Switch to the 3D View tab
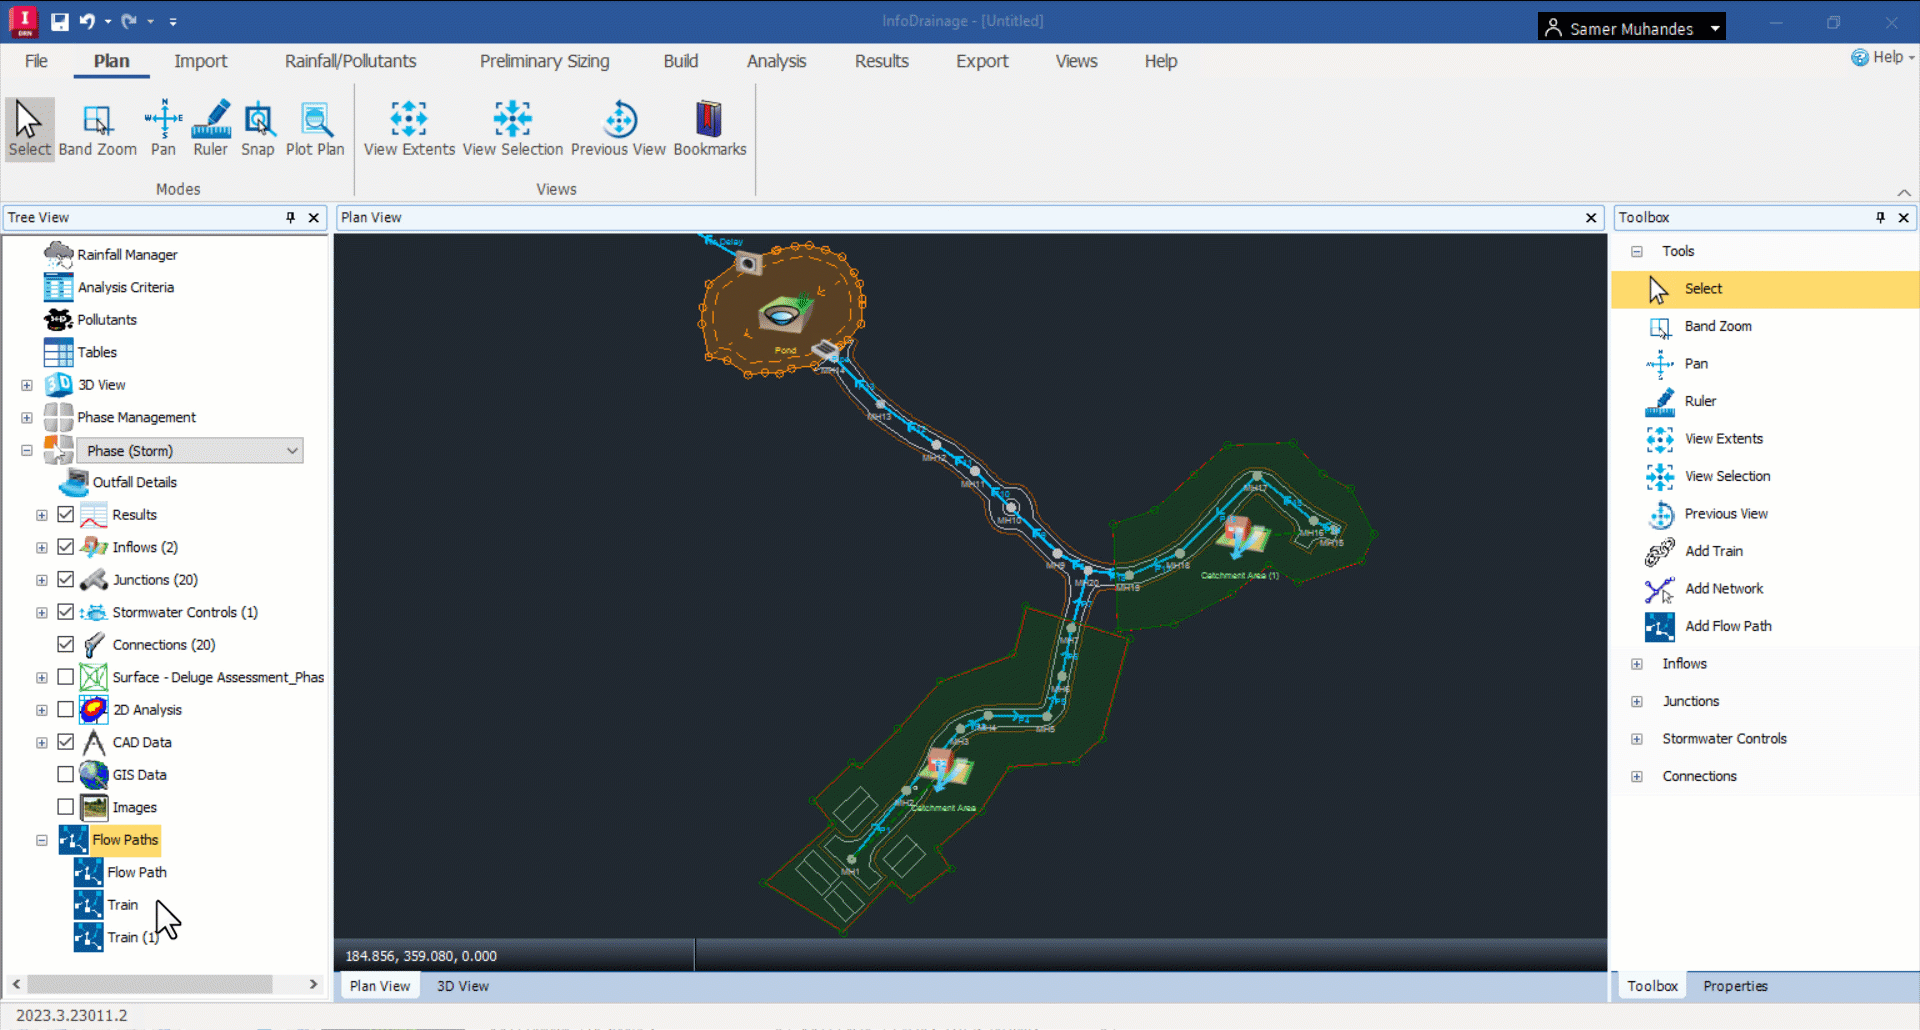Screen dimensions: 1920x1030 (462, 986)
